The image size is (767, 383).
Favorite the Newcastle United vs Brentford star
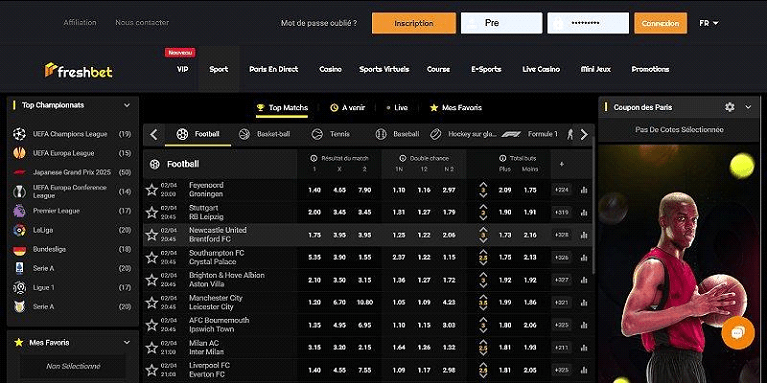(x=152, y=235)
